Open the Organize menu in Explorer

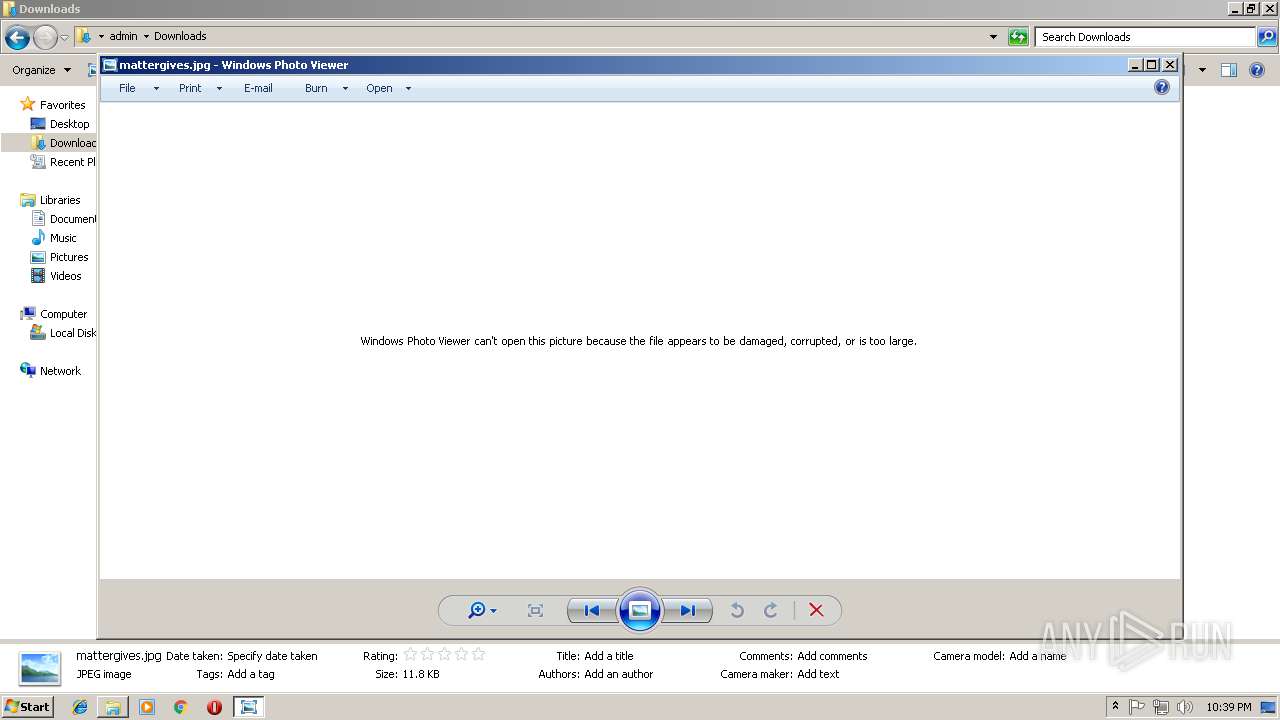click(x=41, y=70)
